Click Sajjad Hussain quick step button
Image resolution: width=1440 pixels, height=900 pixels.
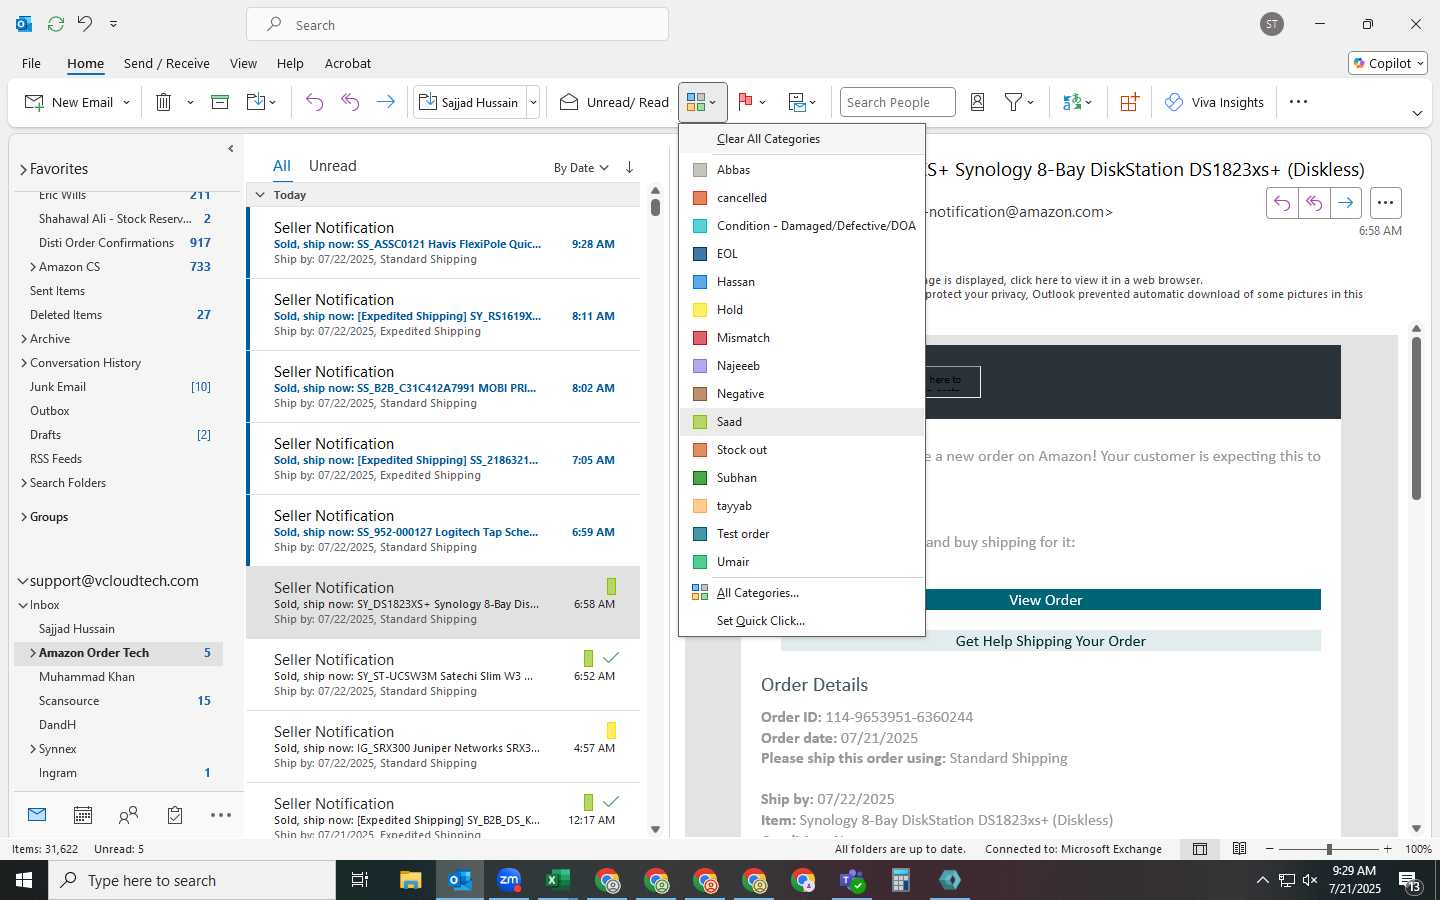pyautogui.click(x=470, y=102)
